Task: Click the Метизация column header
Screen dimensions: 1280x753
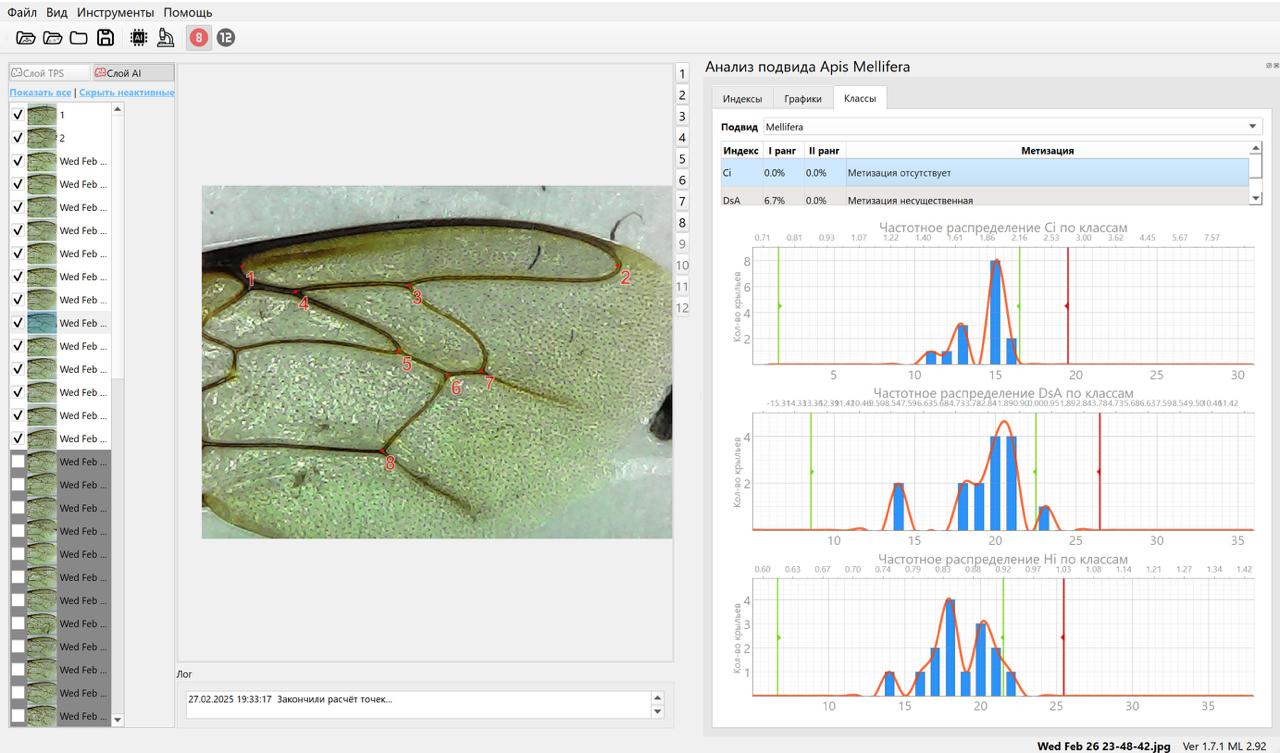Action: [x=1047, y=150]
